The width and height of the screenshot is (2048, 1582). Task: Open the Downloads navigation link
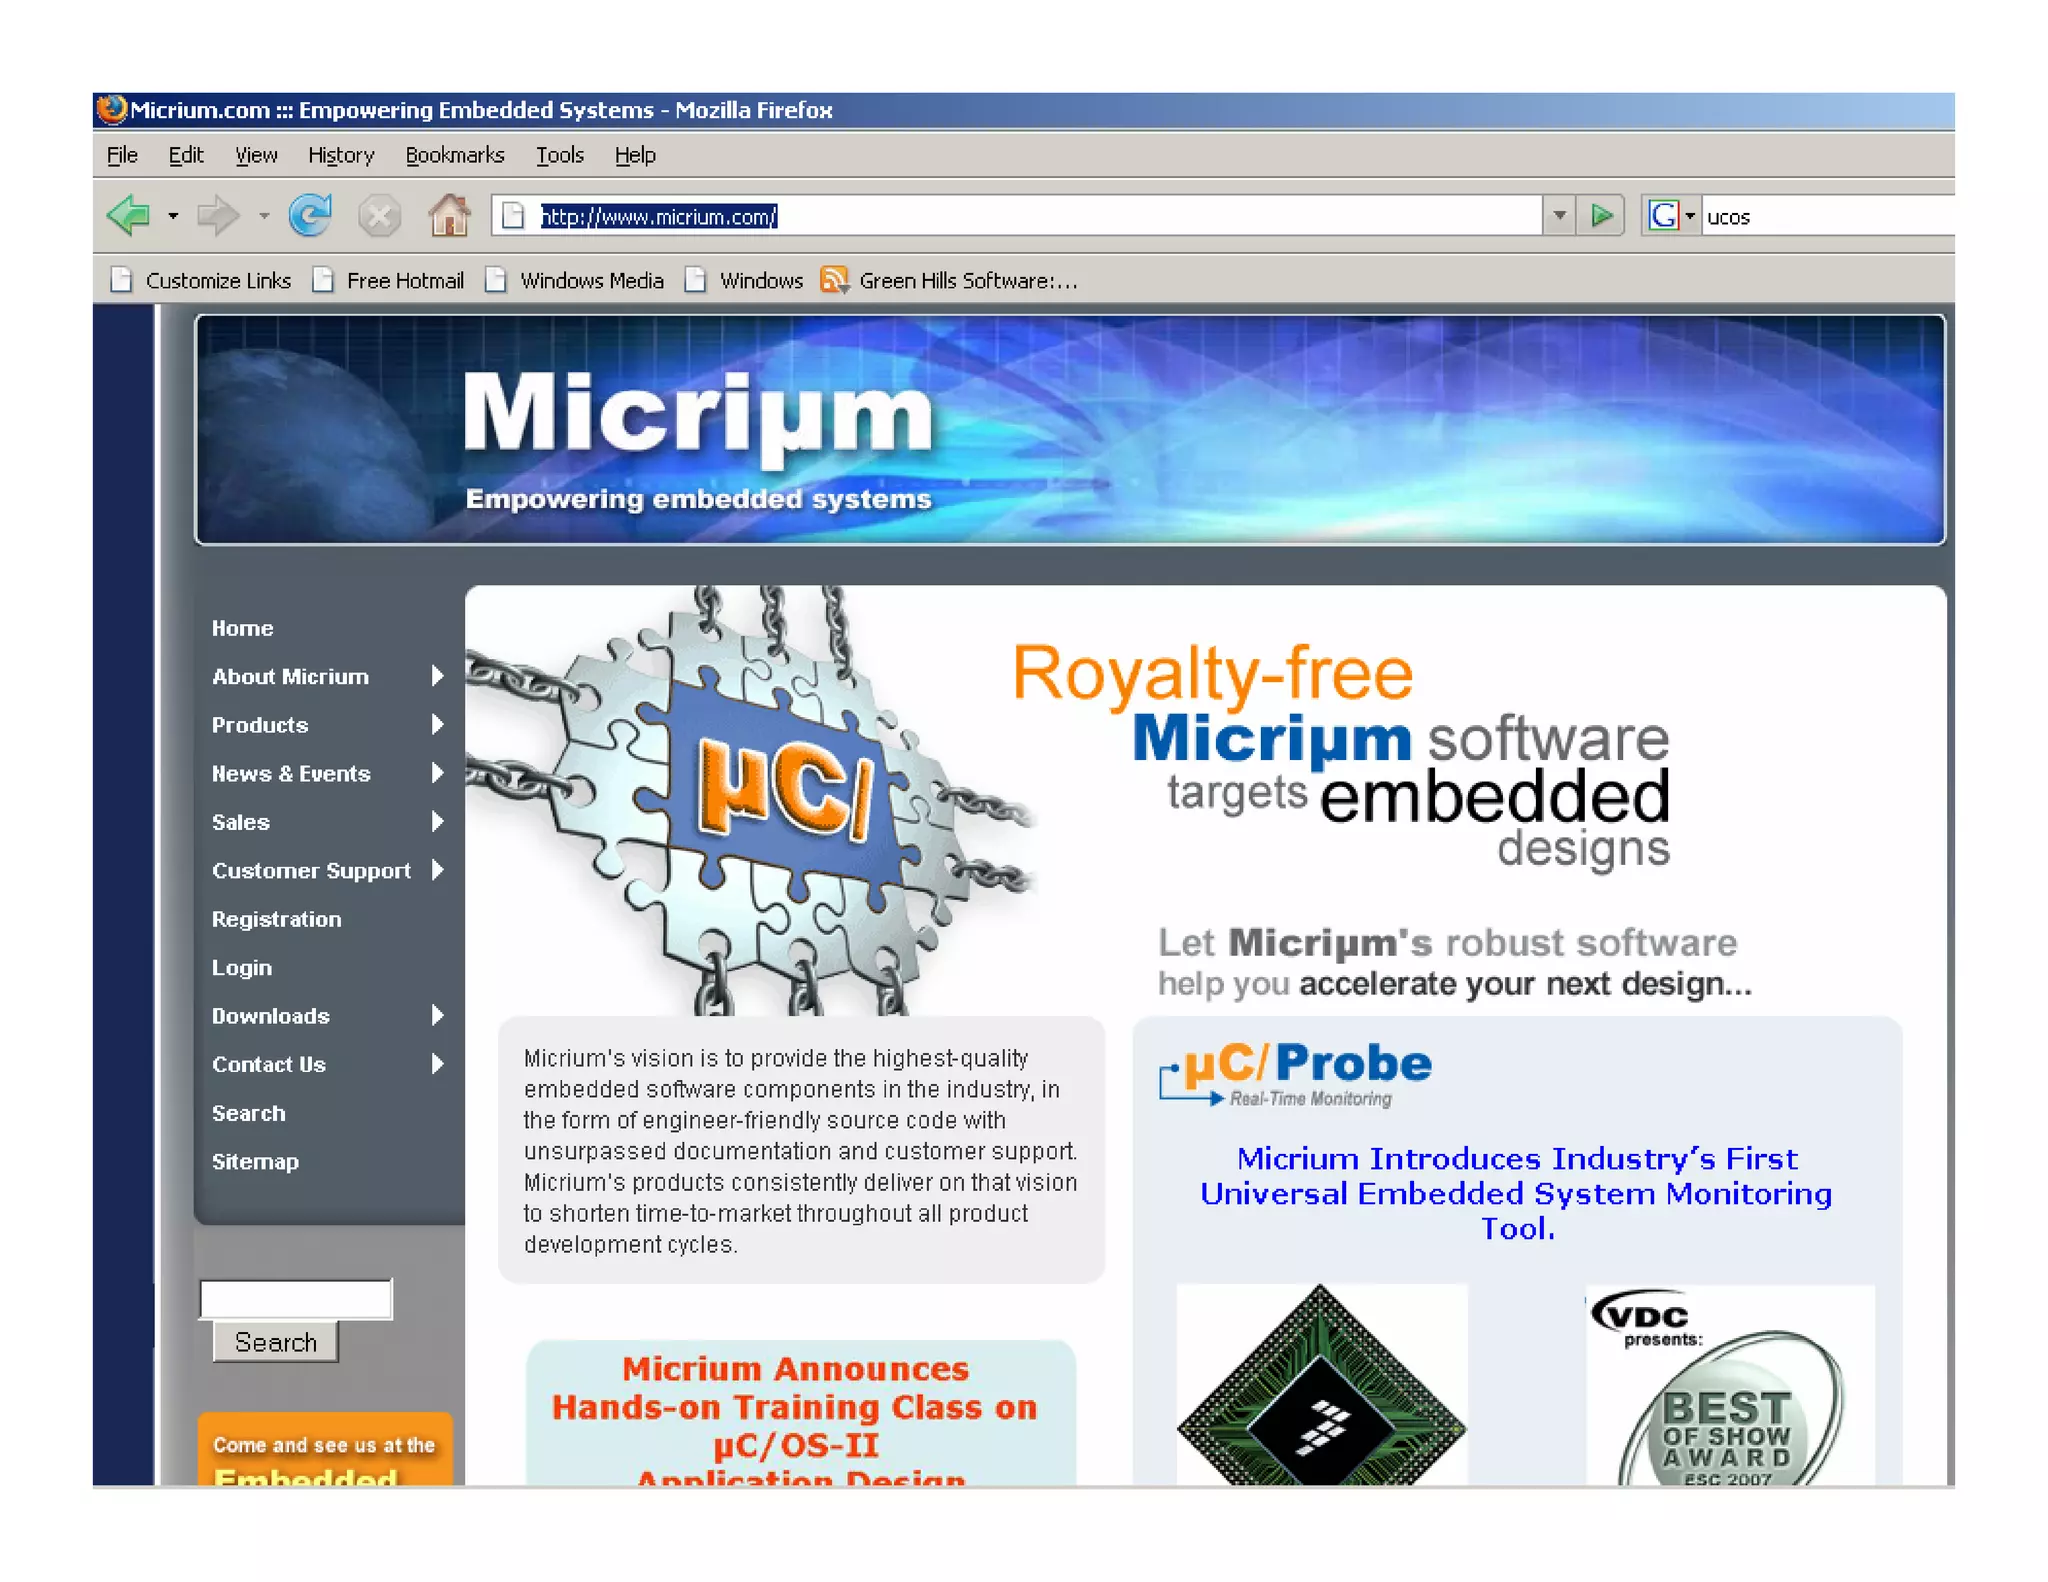pyautogui.click(x=271, y=1016)
